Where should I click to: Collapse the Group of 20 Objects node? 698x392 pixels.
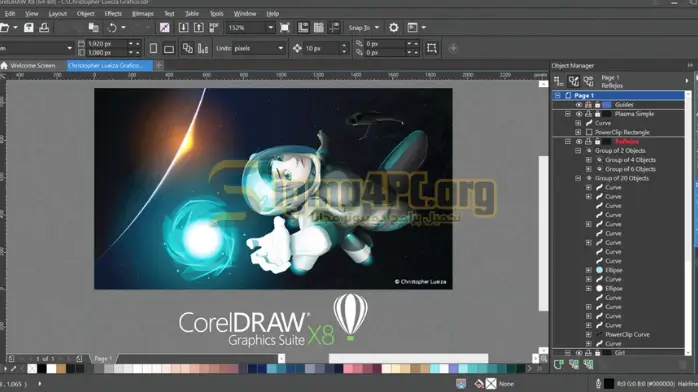578,178
